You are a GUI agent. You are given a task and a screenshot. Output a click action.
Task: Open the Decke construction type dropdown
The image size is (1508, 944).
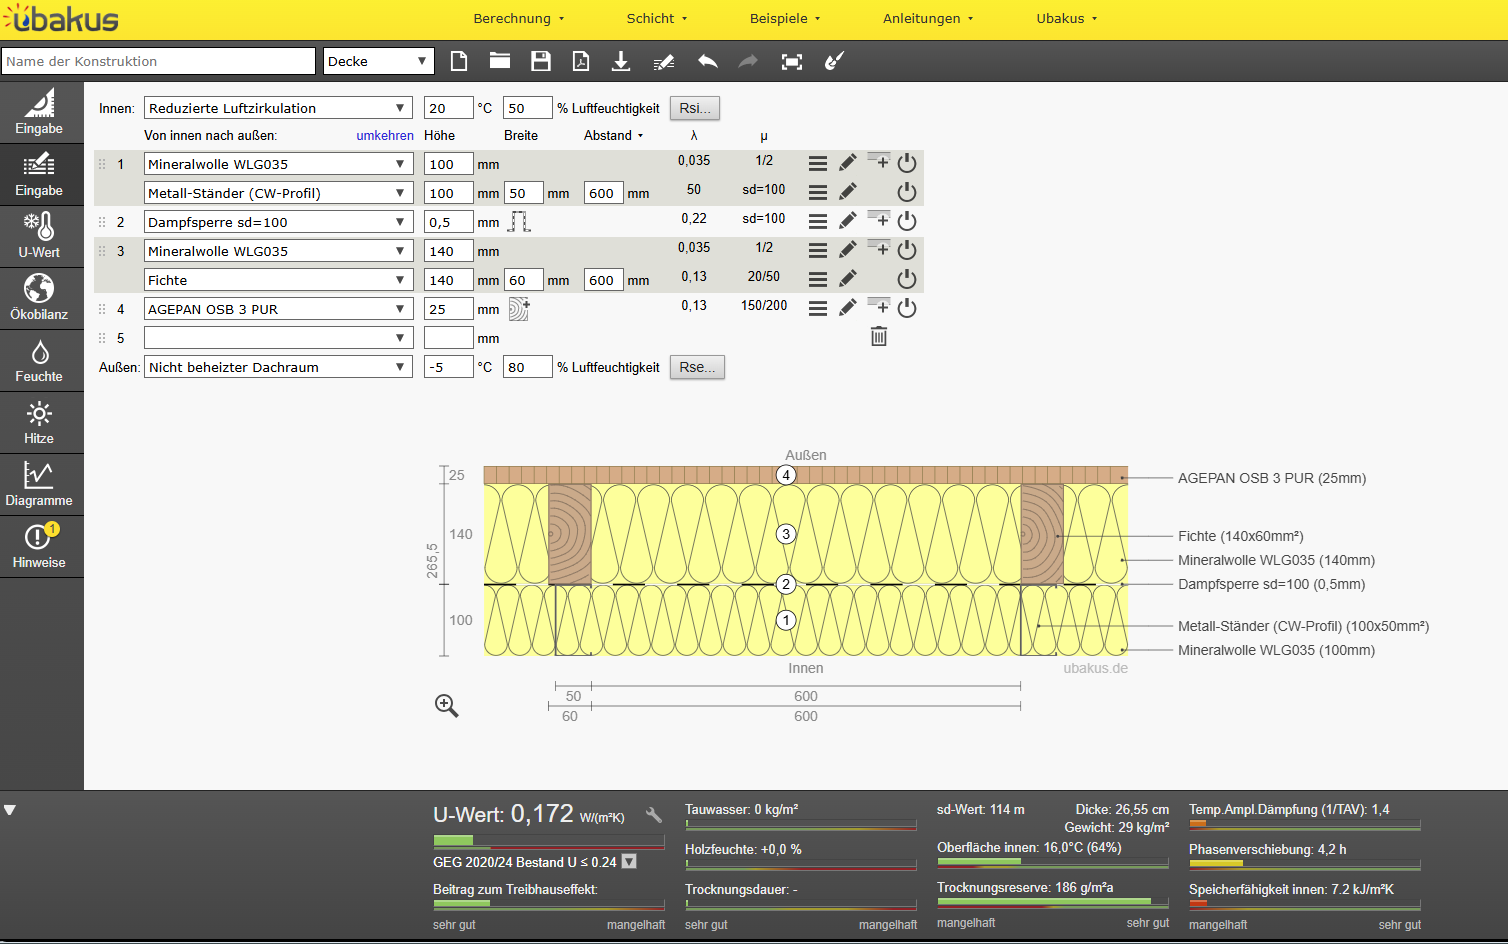point(378,62)
